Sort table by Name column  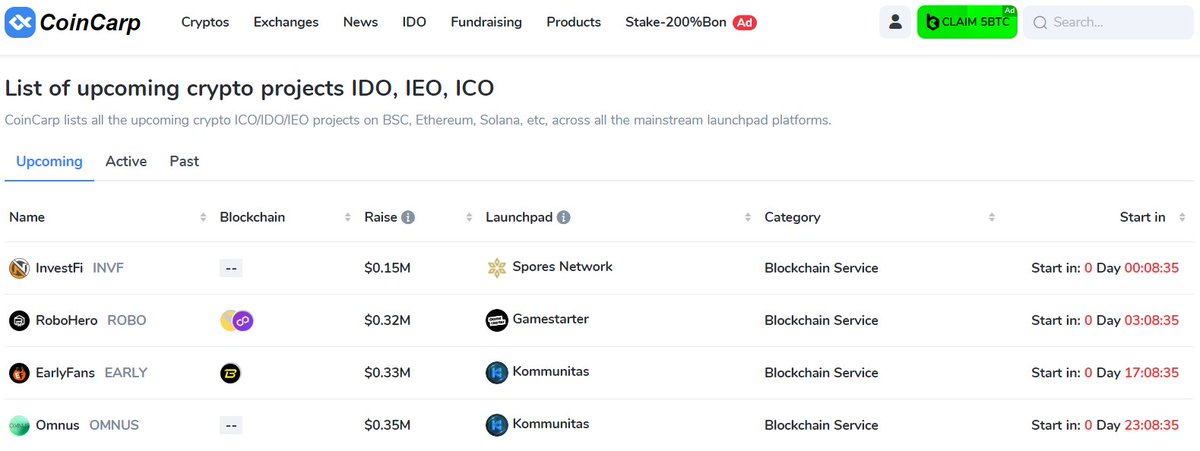(x=204, y=217)
